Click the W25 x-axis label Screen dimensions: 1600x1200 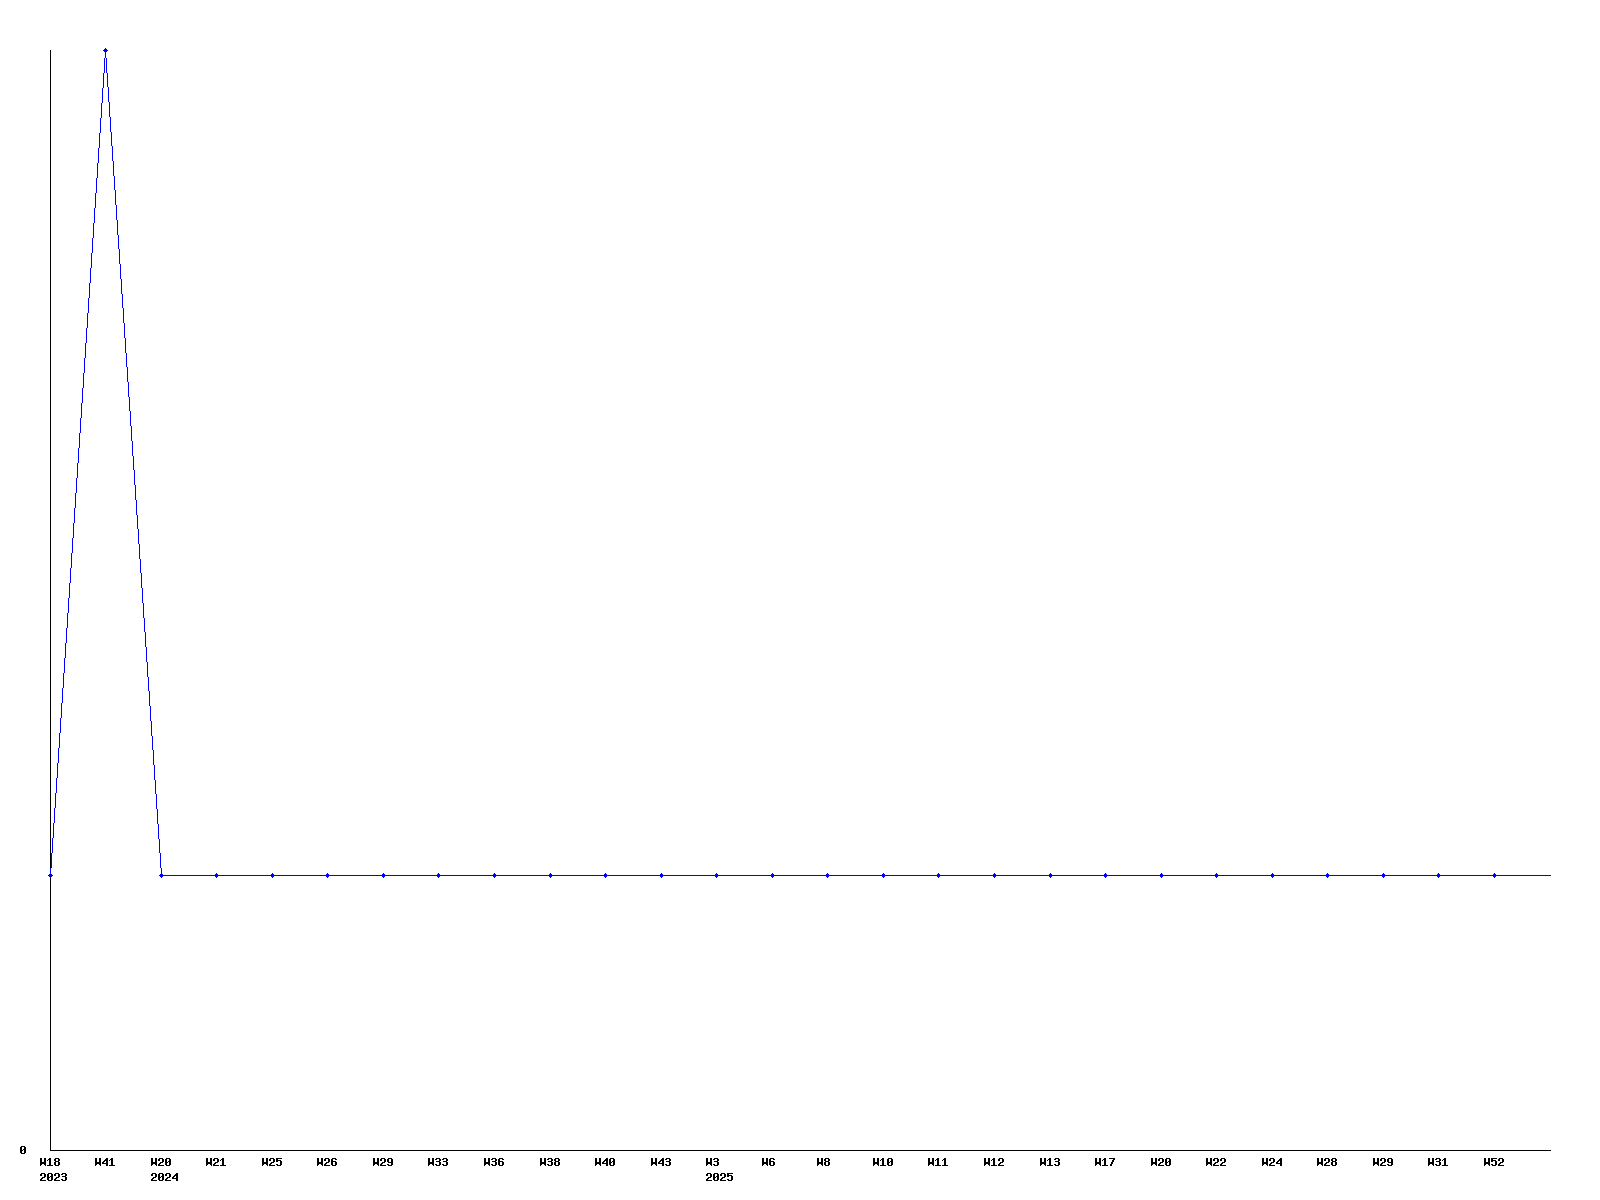tap(272, 1162)
